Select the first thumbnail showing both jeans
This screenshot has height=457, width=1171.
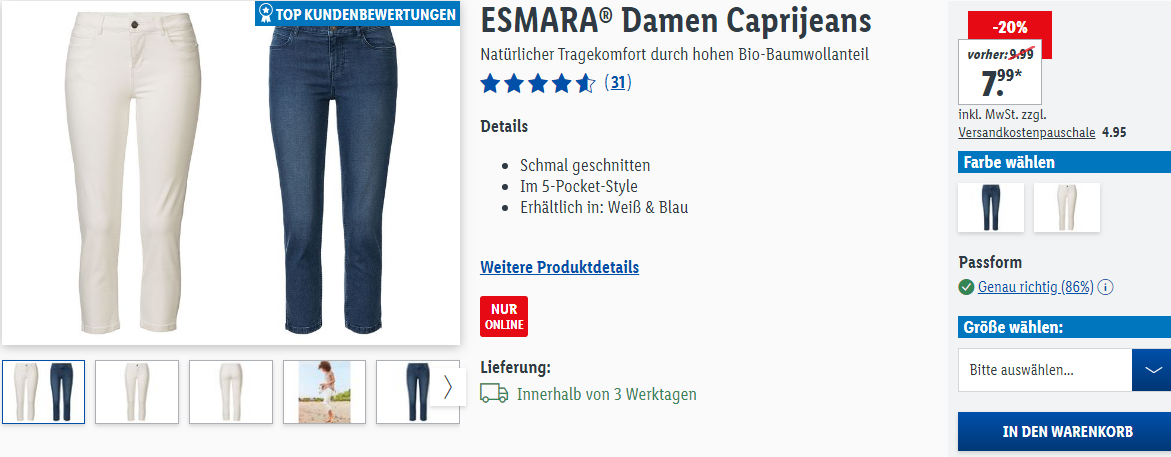coord(43,392)
